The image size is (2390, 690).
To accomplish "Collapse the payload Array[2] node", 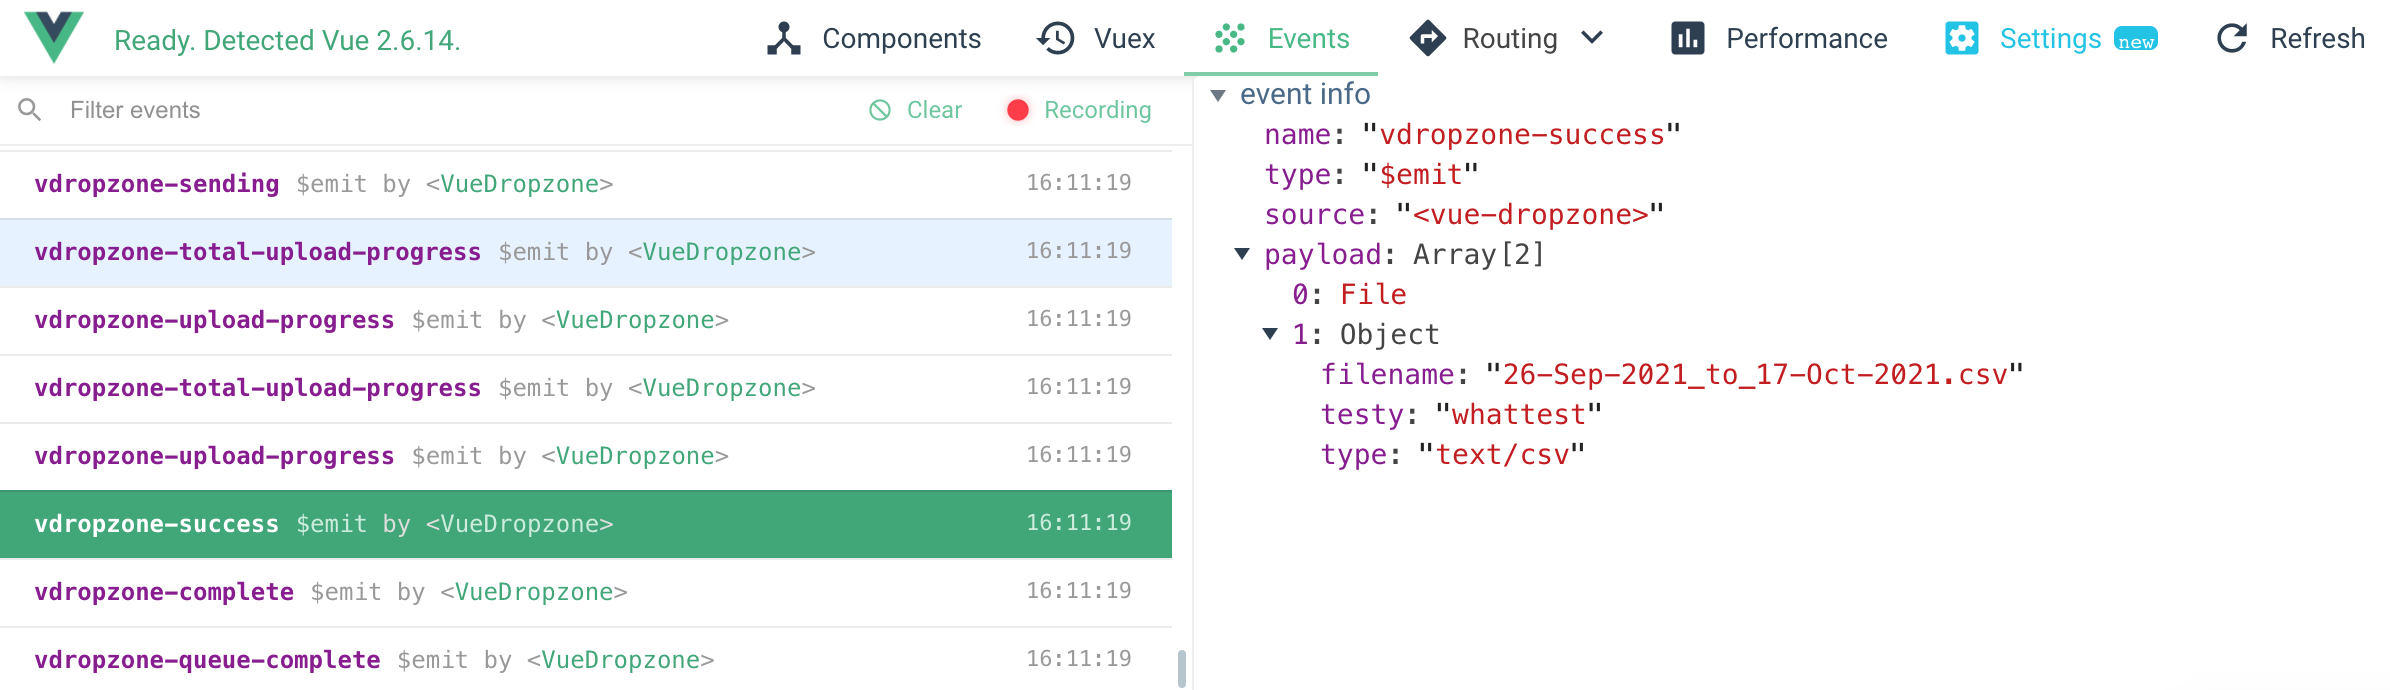I will 1242,254.
